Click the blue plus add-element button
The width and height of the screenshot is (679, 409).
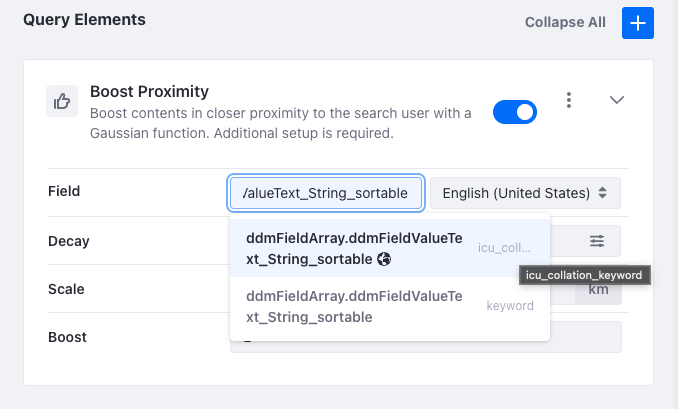[638, 22]
